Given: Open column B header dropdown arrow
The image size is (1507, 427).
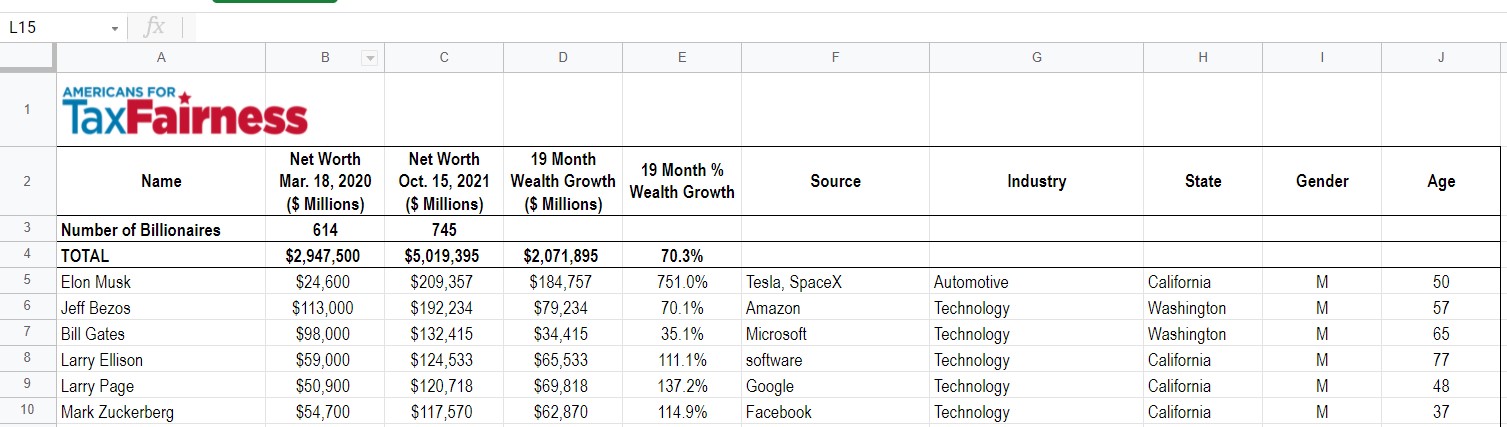Looking at the screenshot, I should pos(369,59).
